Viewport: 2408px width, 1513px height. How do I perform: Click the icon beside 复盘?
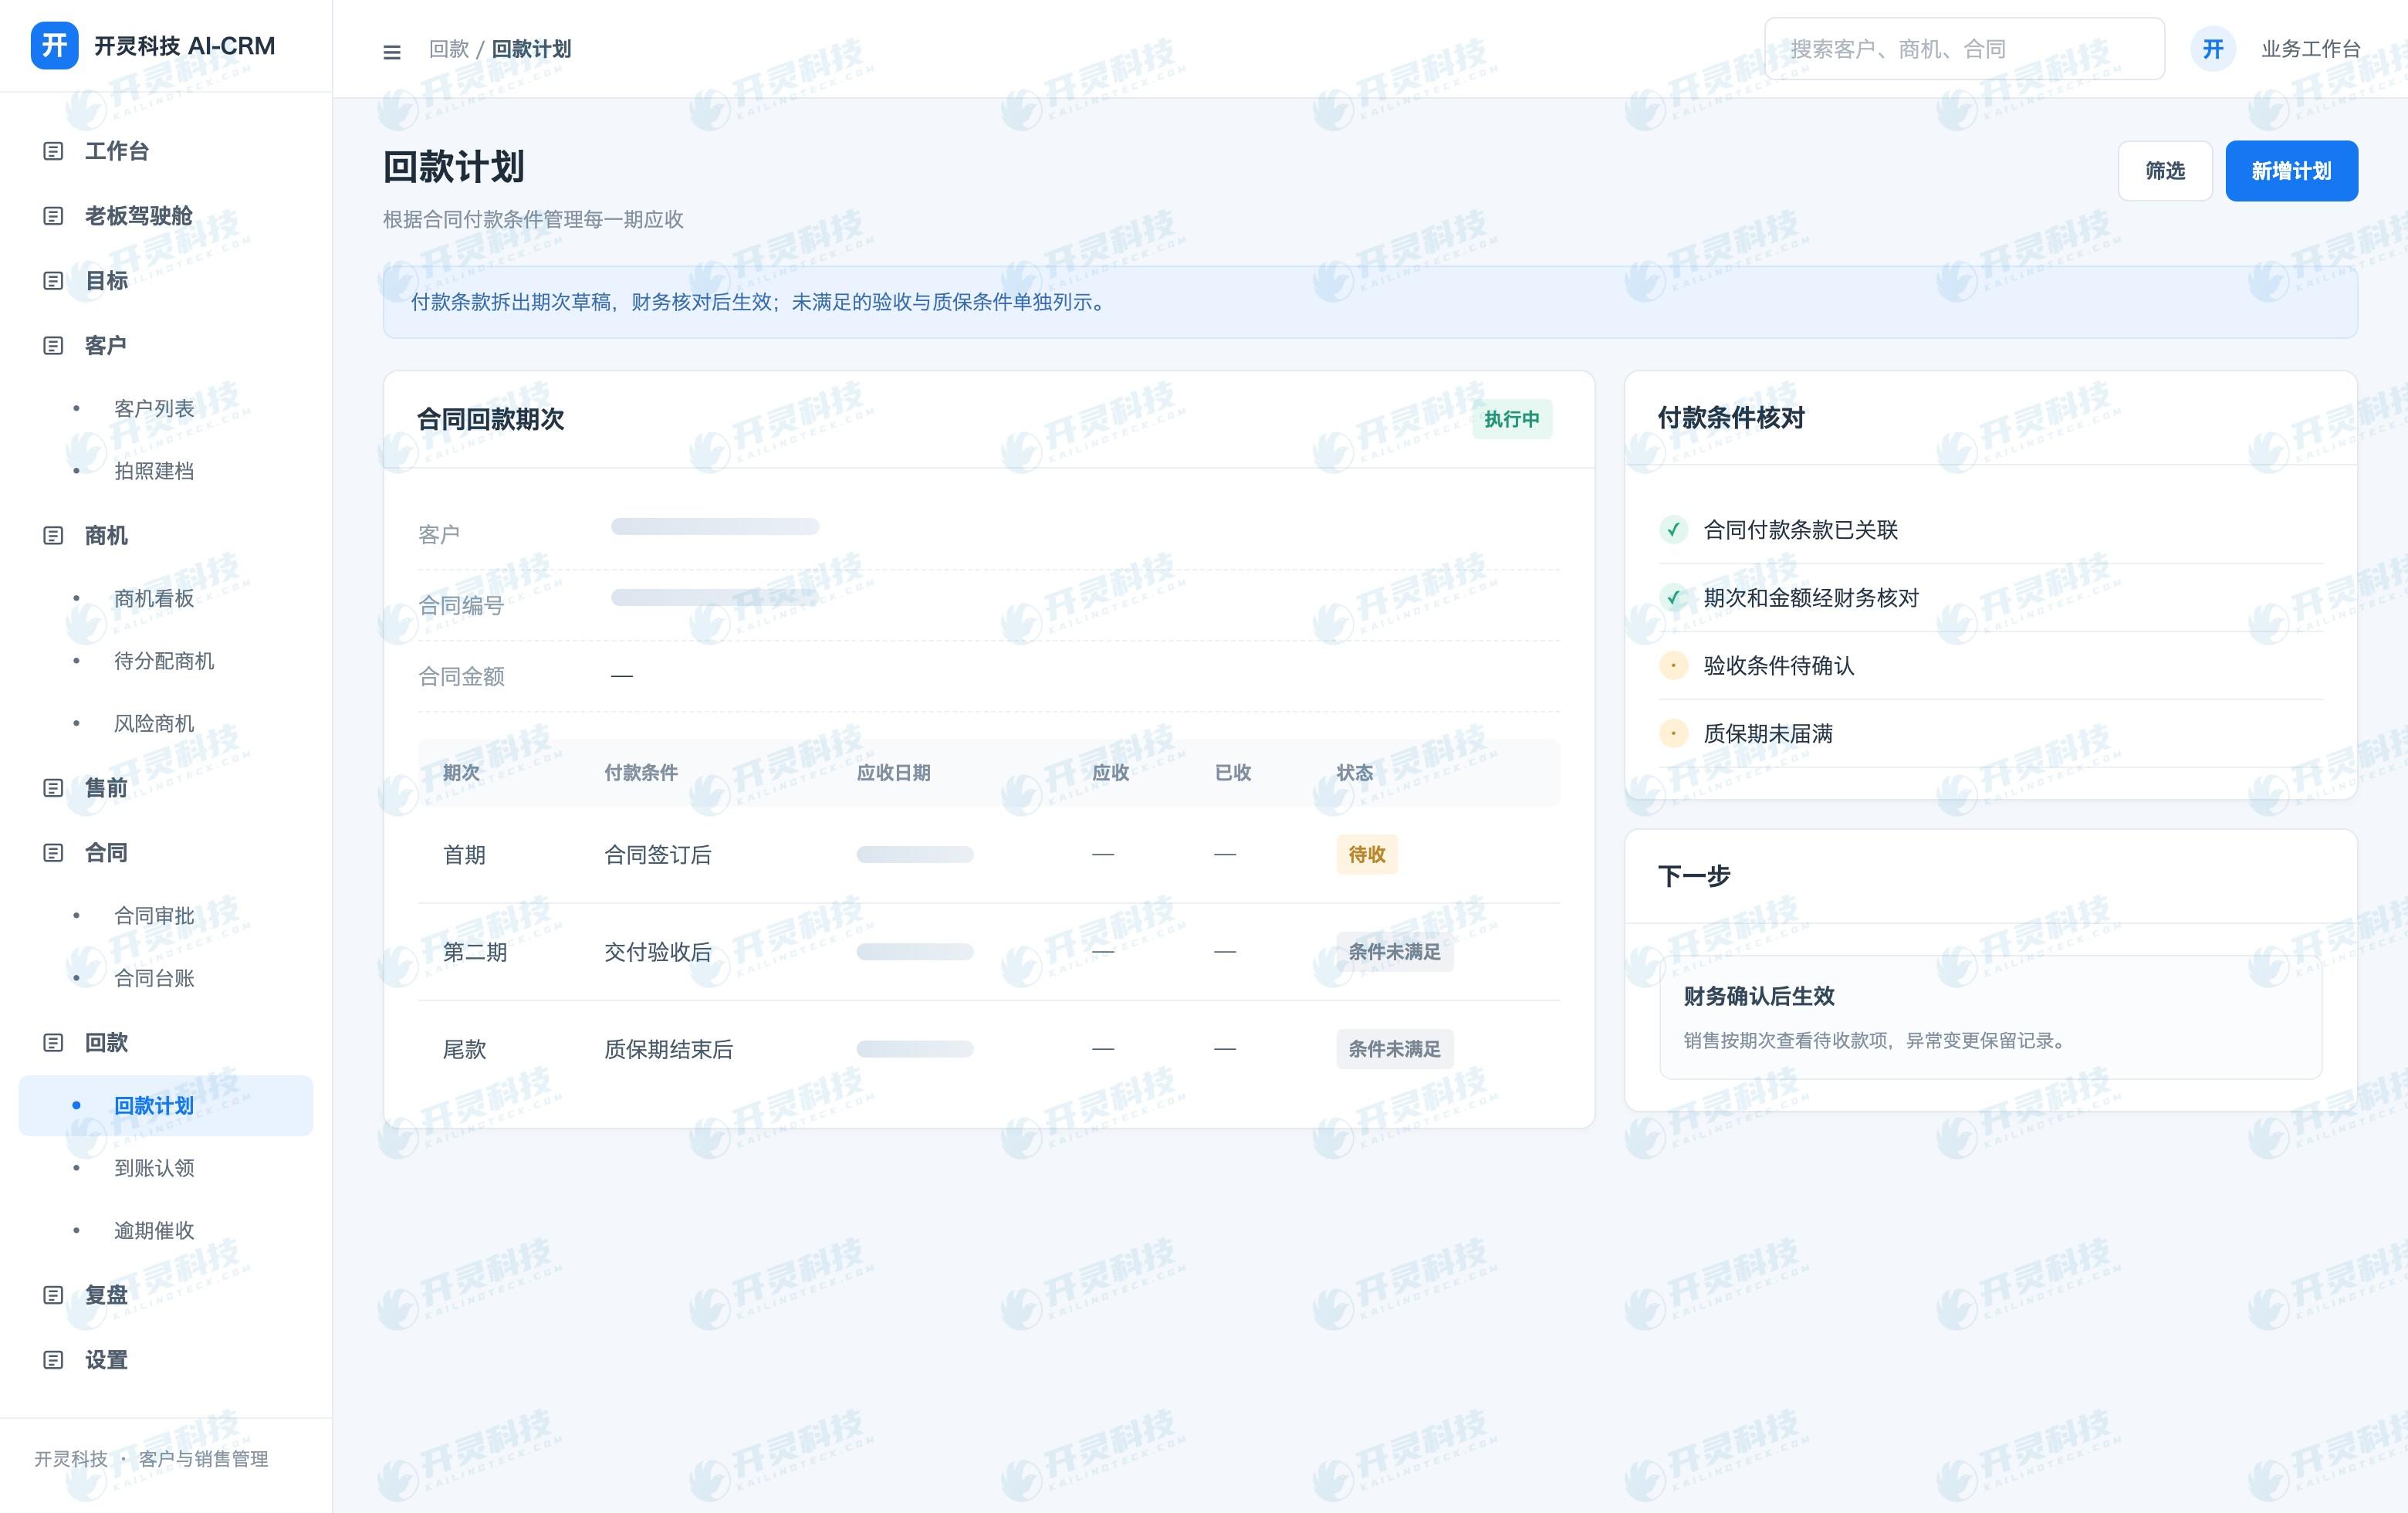coord(54,1295)
